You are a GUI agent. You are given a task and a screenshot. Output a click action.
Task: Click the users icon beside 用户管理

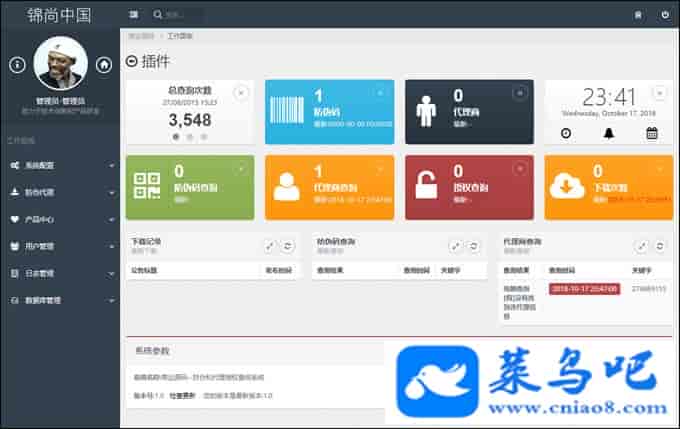15,246
